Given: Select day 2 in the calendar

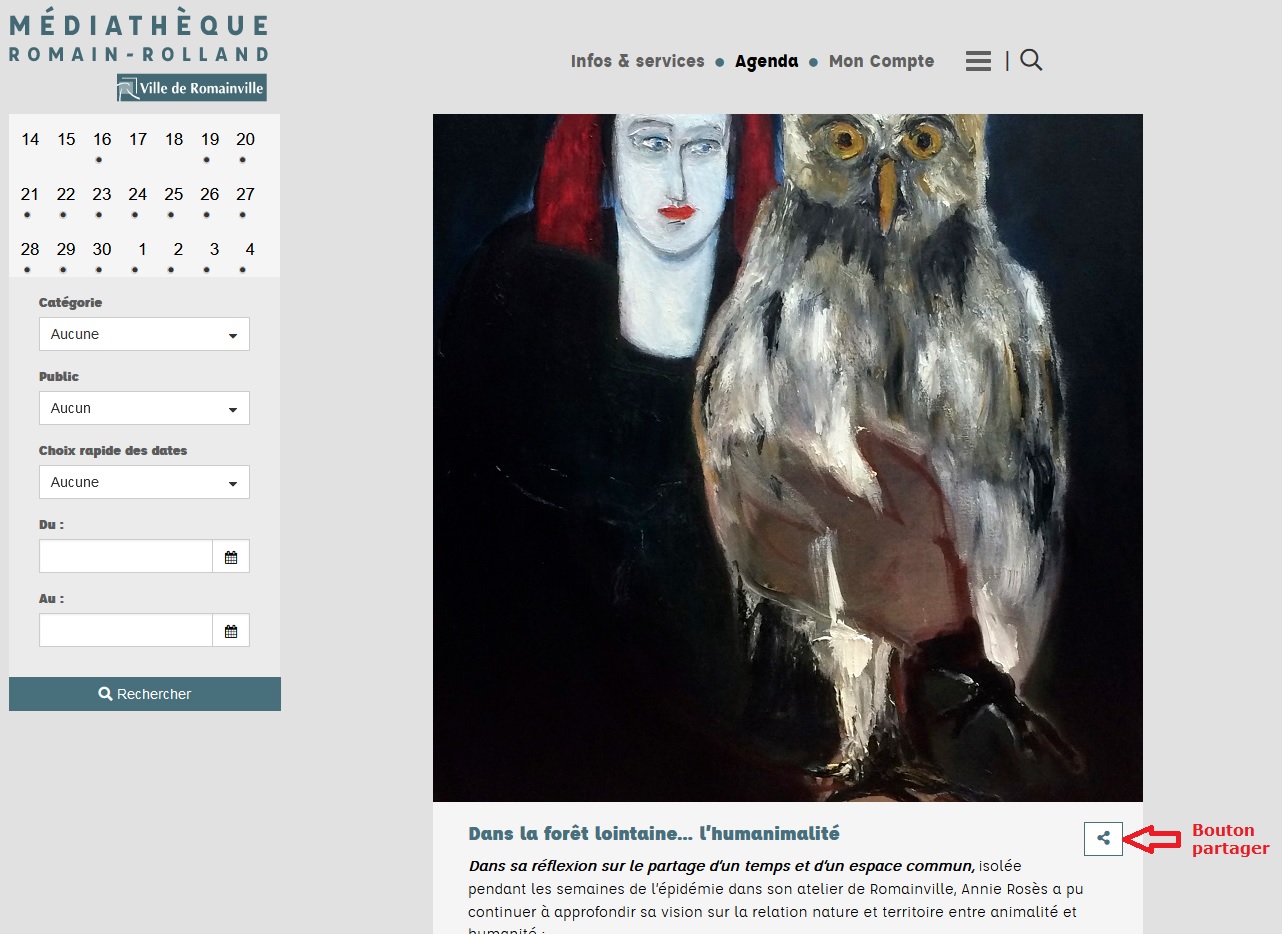Looking at the screenshot, I should coord(178,250).
